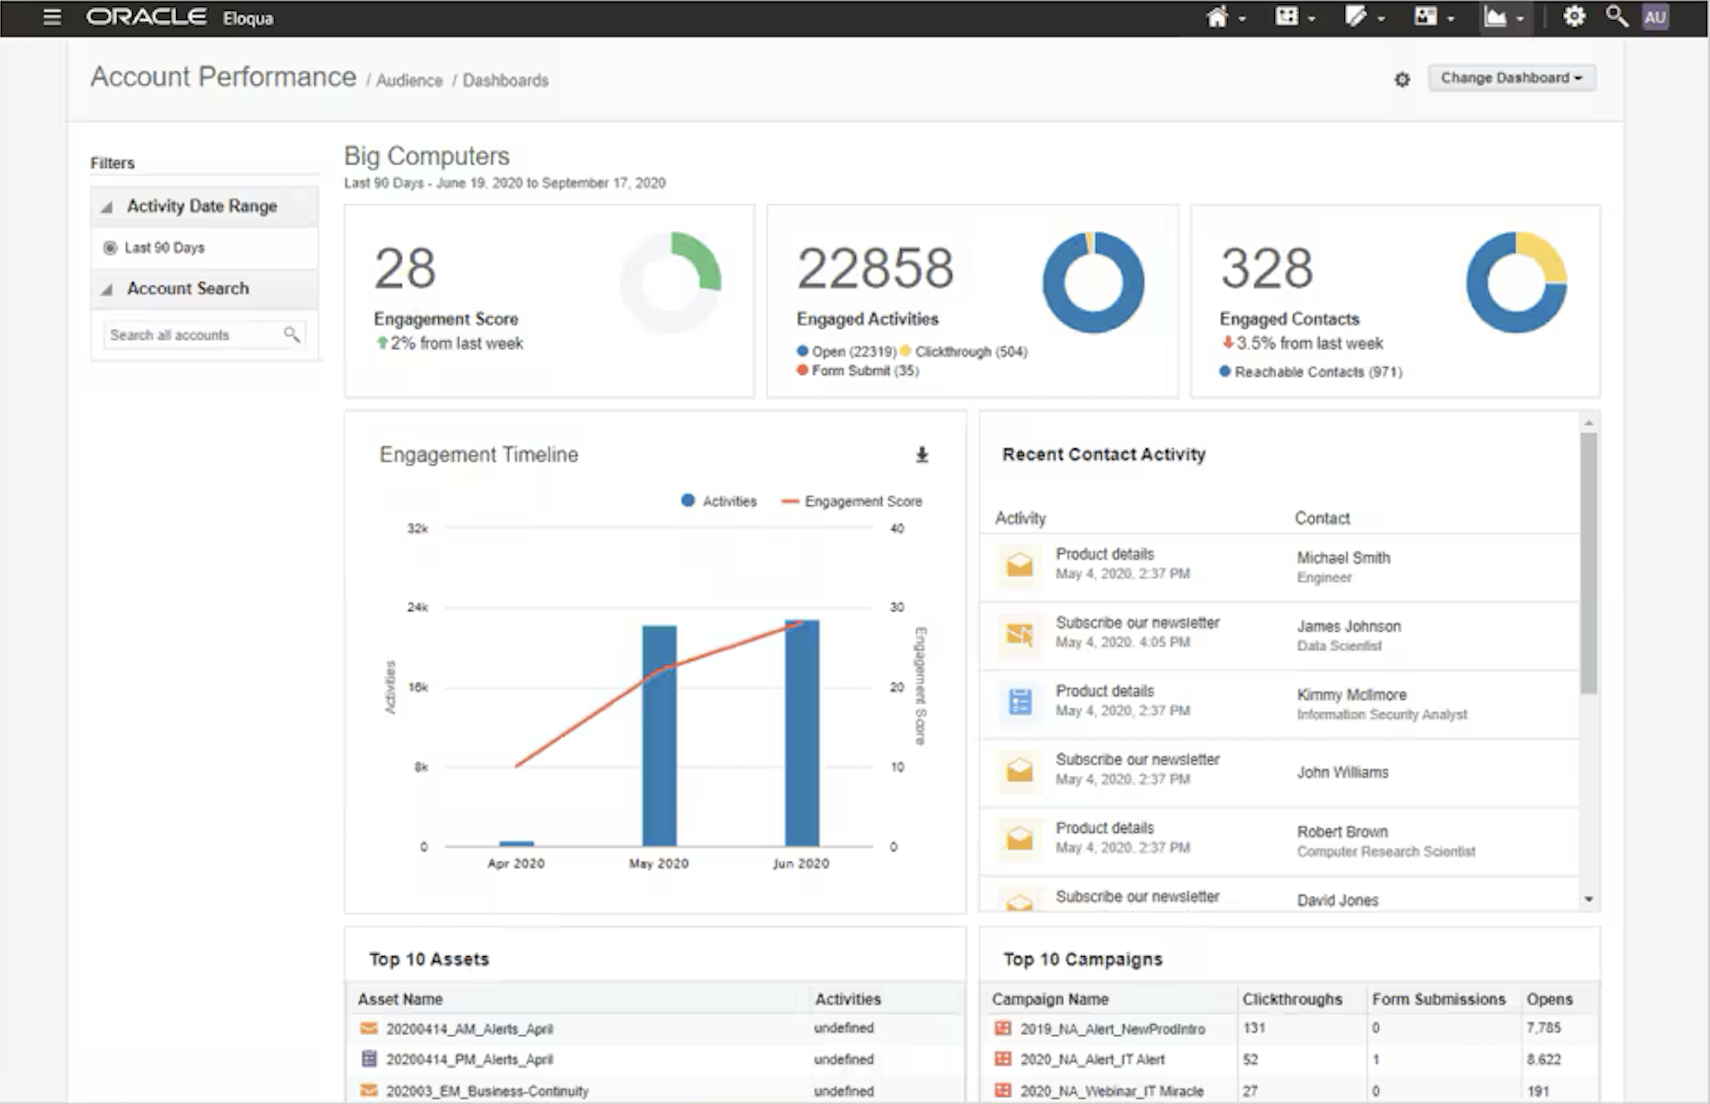Click the Oracle Eloqua logo

(x=179, y=17)
